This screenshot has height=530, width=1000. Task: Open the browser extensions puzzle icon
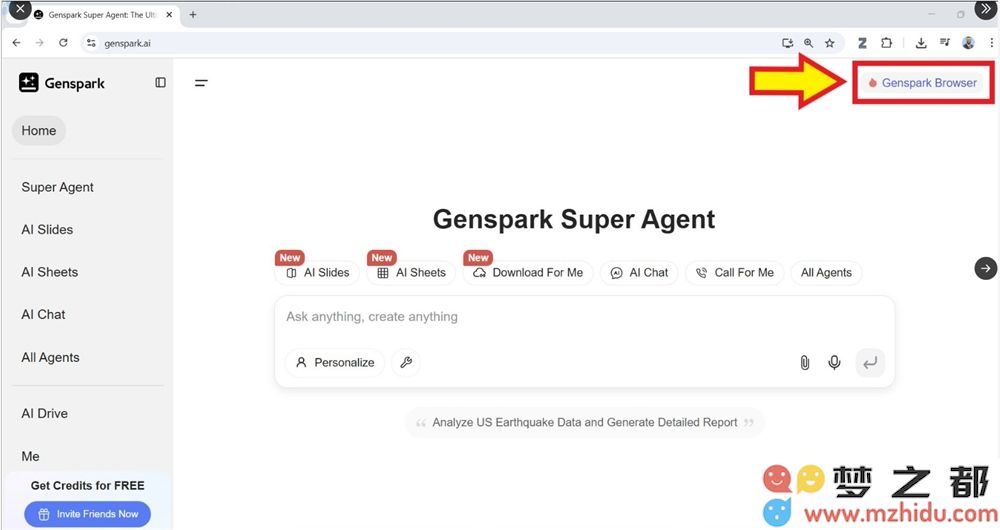(x=886, y=43)
